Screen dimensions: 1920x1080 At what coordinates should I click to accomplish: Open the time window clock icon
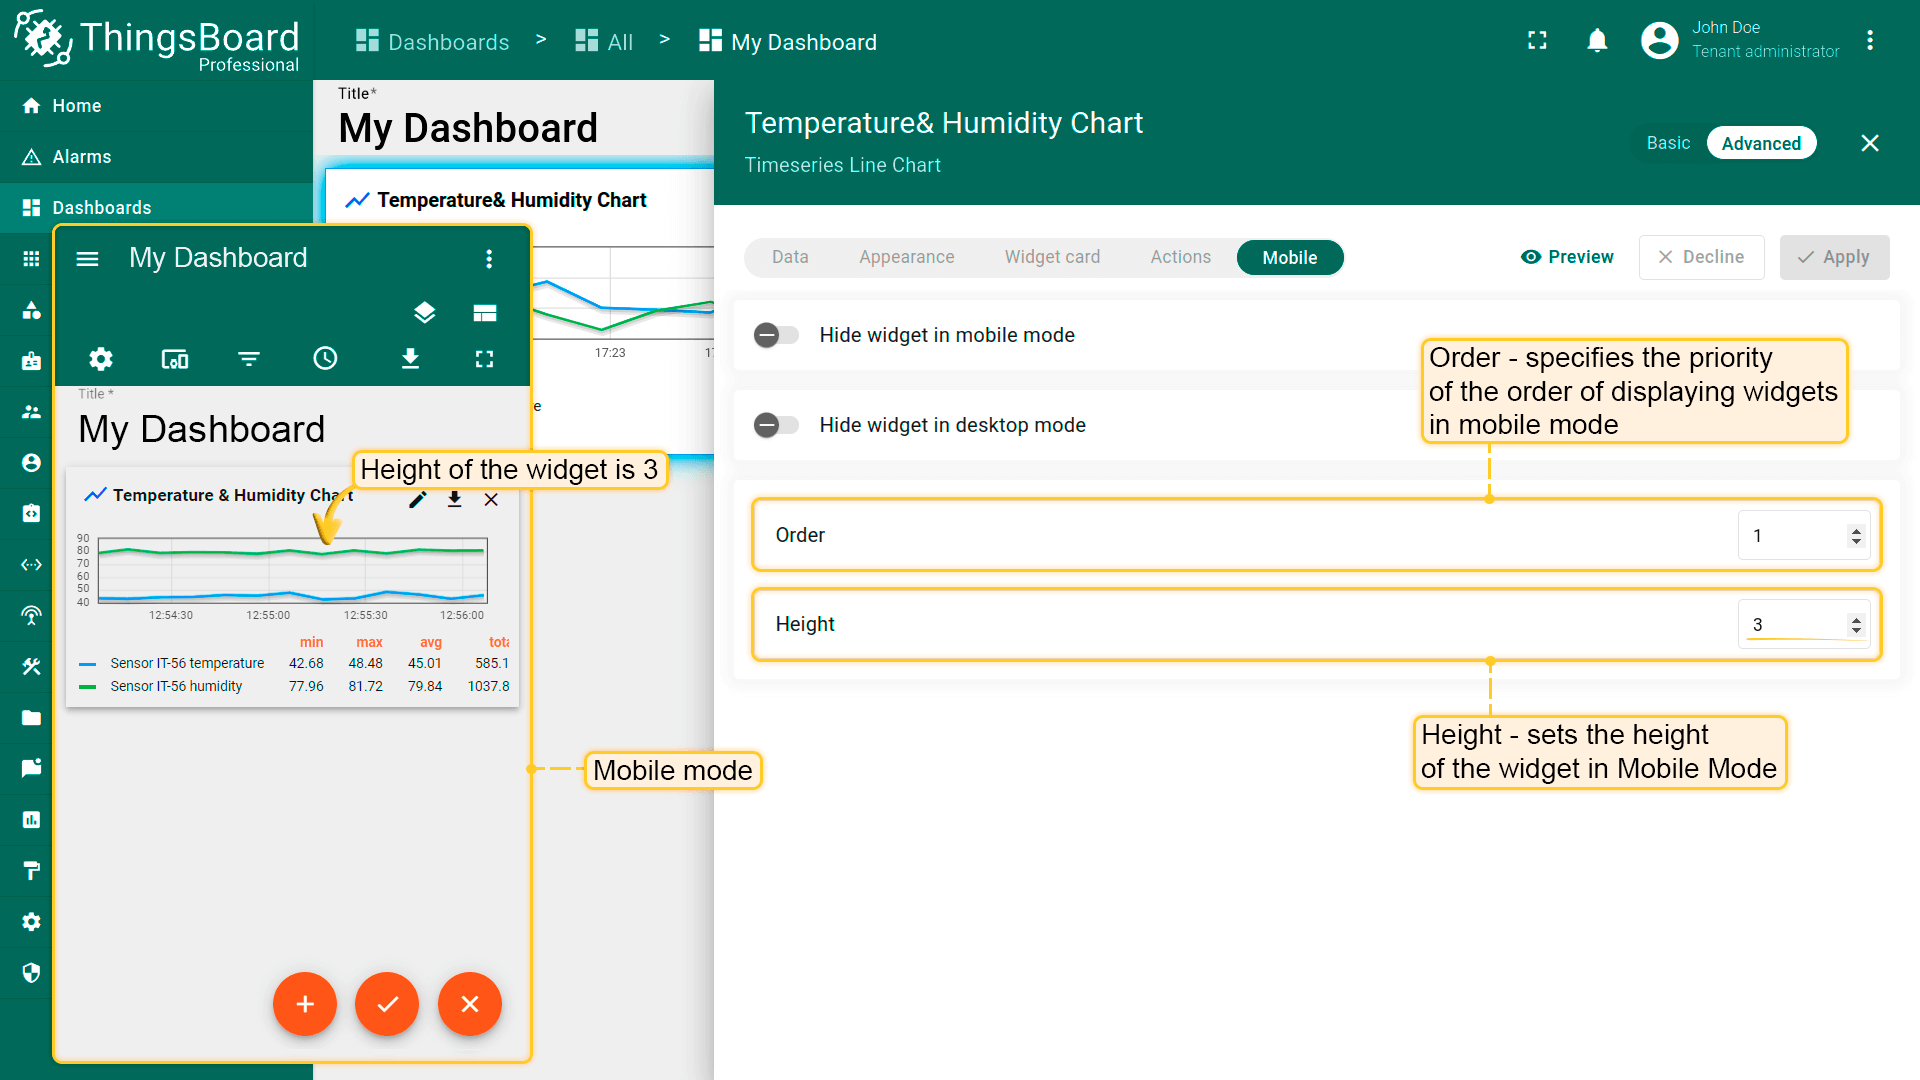[x=325, y=359]
